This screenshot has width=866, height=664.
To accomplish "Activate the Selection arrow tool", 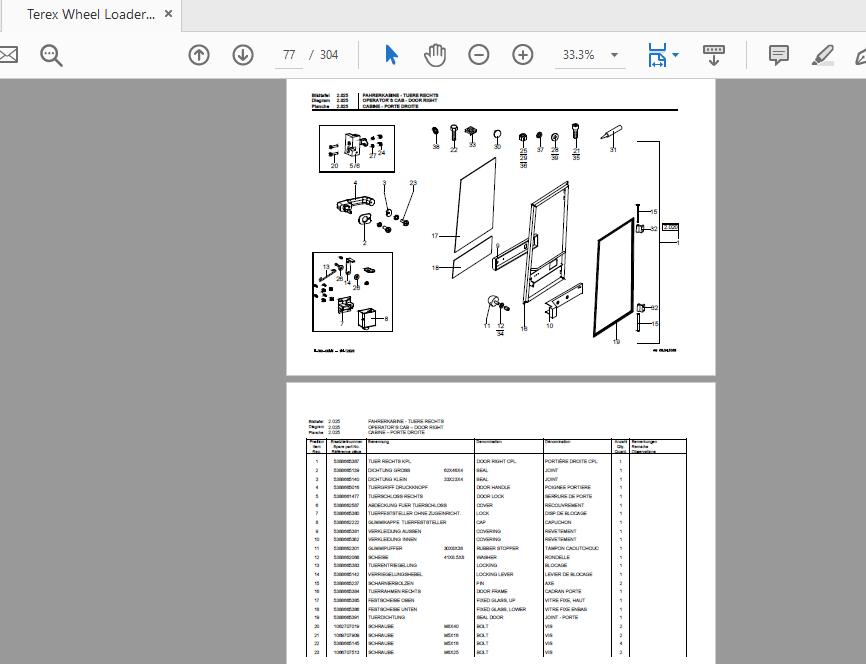I will (392, 55).
